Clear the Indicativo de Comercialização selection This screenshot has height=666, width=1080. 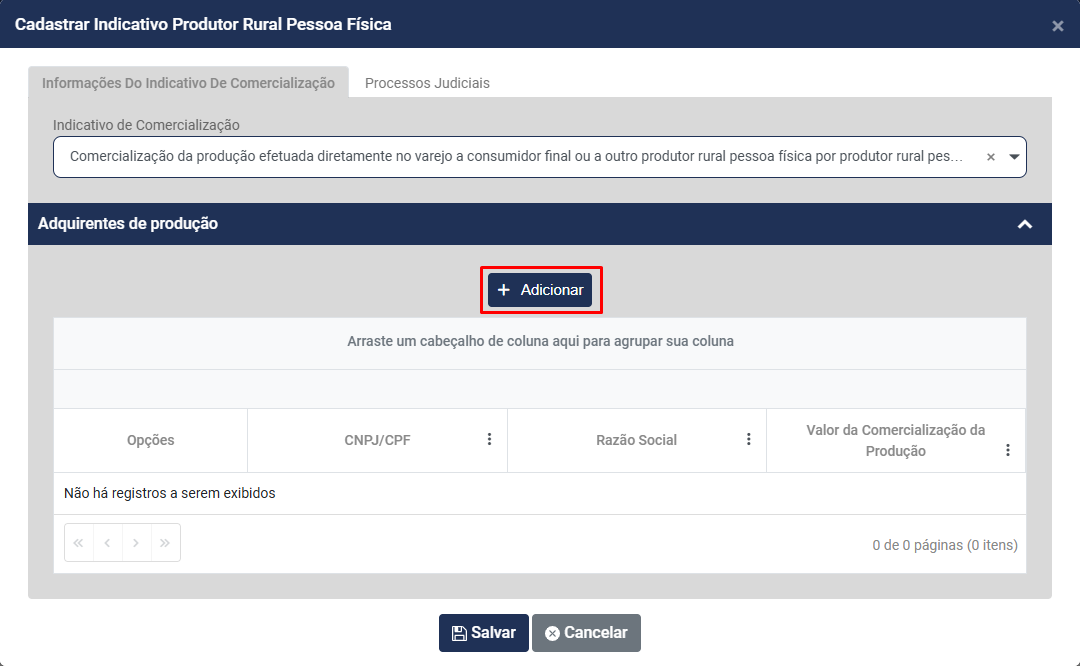[x=991, y=157]
